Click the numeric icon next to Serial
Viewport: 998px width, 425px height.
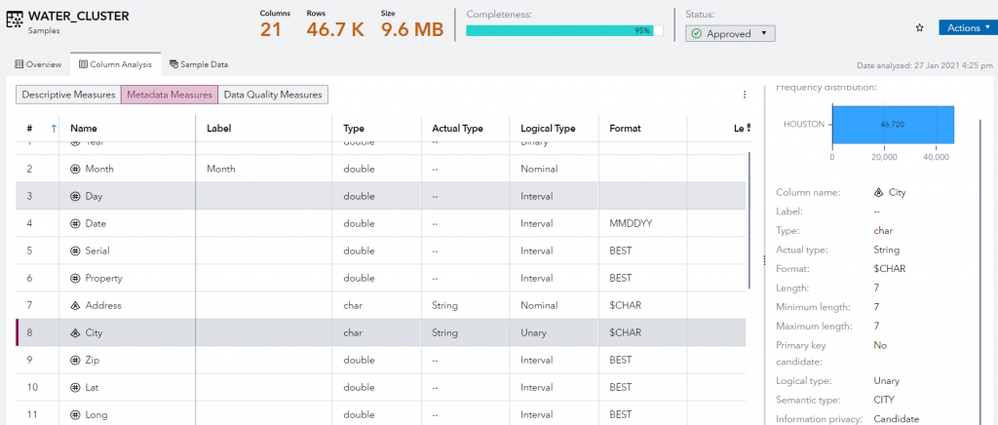point(76,251)
